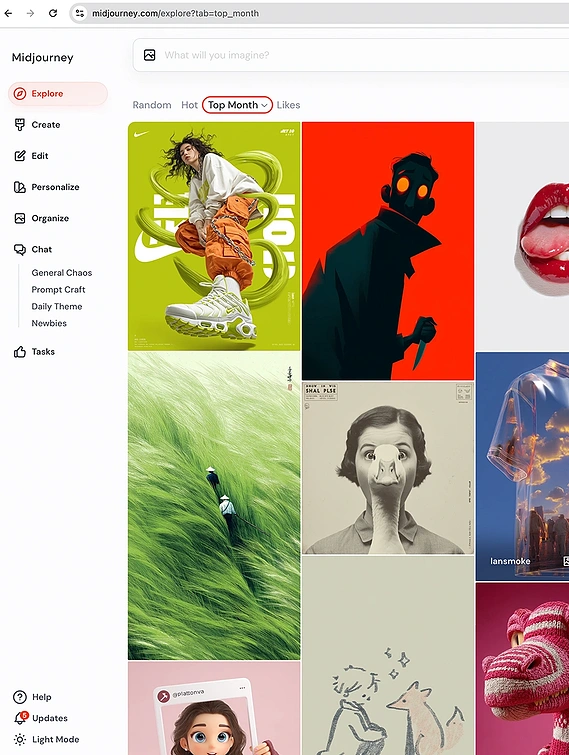569x755 pixels.
Task: Open Create via the brush icon
Action: tap(20, 125)
